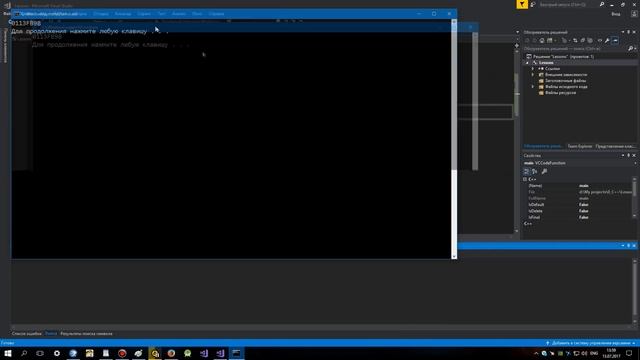Click the IsDelete property row
The height and width of the screenshot is (360, 640).
[x=579, y=211]
